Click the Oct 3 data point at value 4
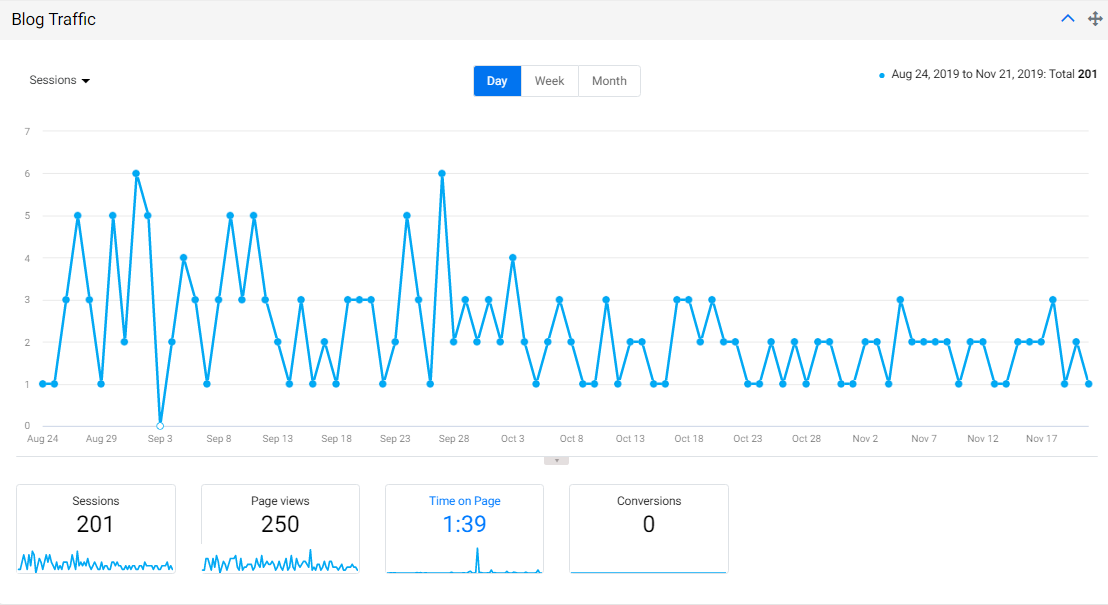 pyautogui.click(x=512, y=258)
